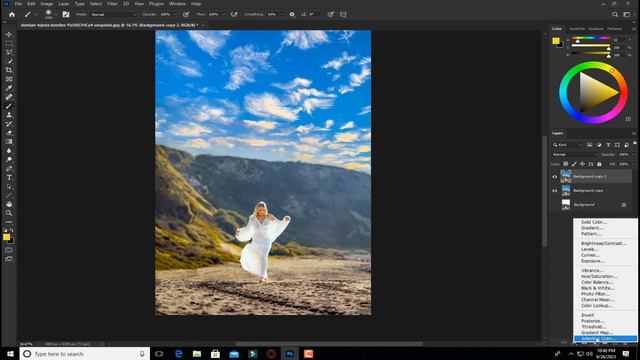Image resolution: width=640 pixels, height=360 pixels.
Task: Select the Horizontal Type tool
Action: [x=9, y=178]
